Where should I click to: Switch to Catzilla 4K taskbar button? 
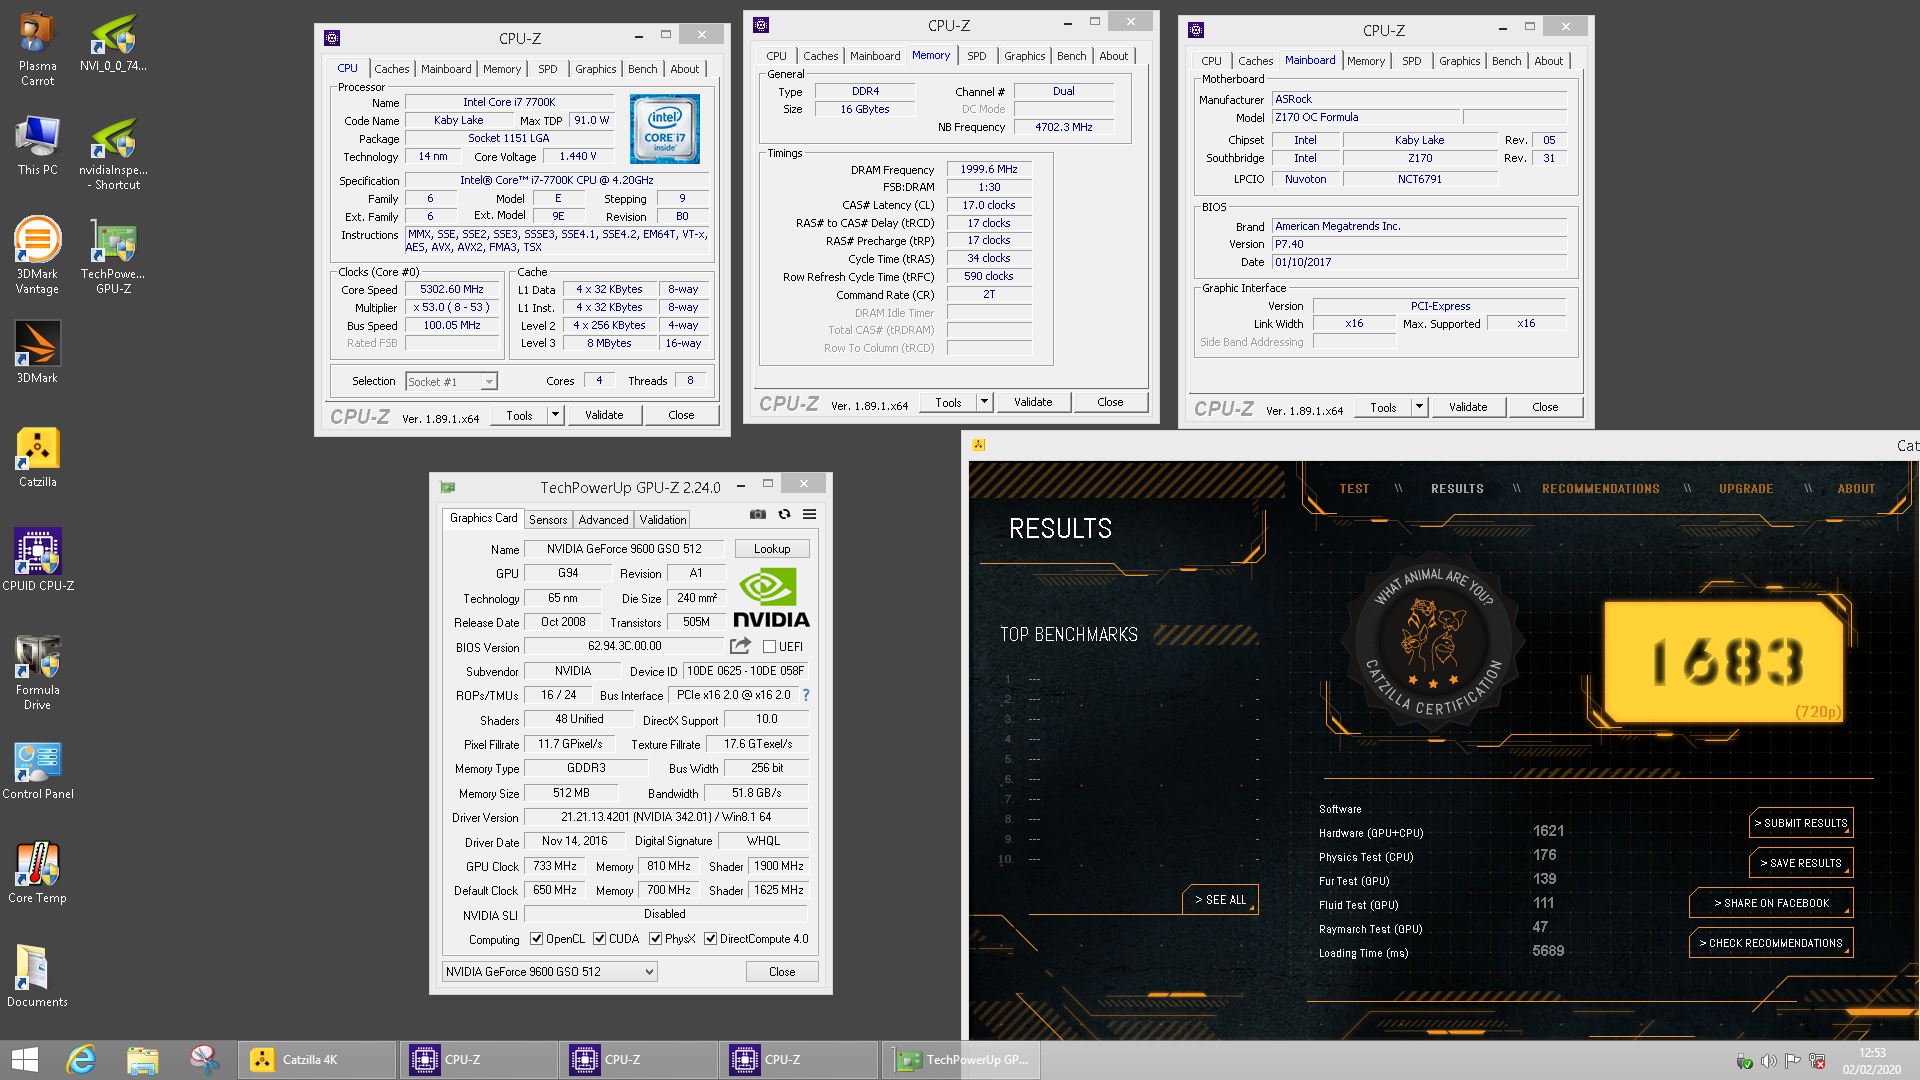tap(317, 1060)
